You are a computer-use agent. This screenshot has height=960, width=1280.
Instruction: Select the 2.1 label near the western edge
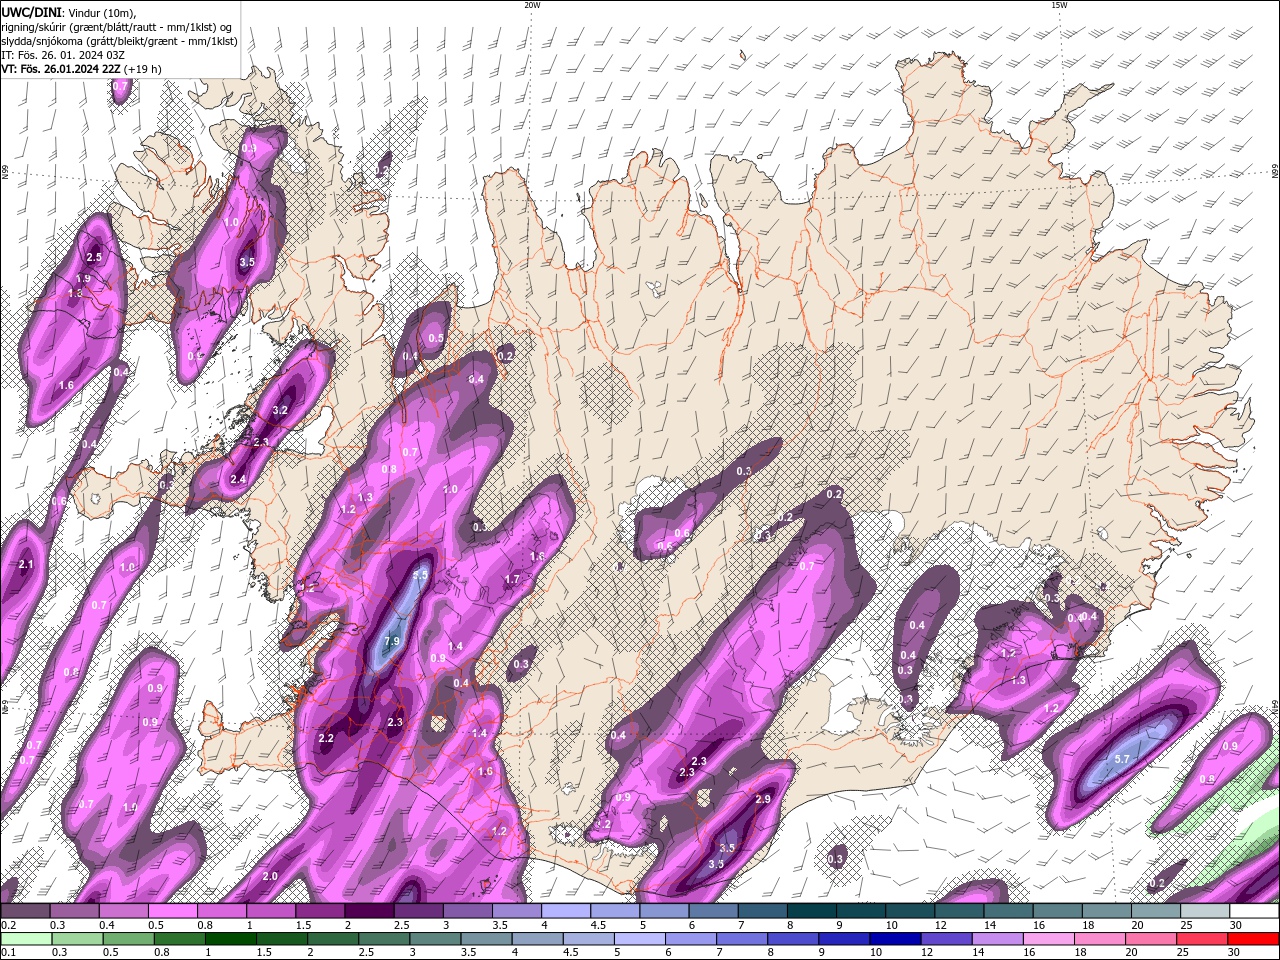pyautogui.click(x=26, y=565)
